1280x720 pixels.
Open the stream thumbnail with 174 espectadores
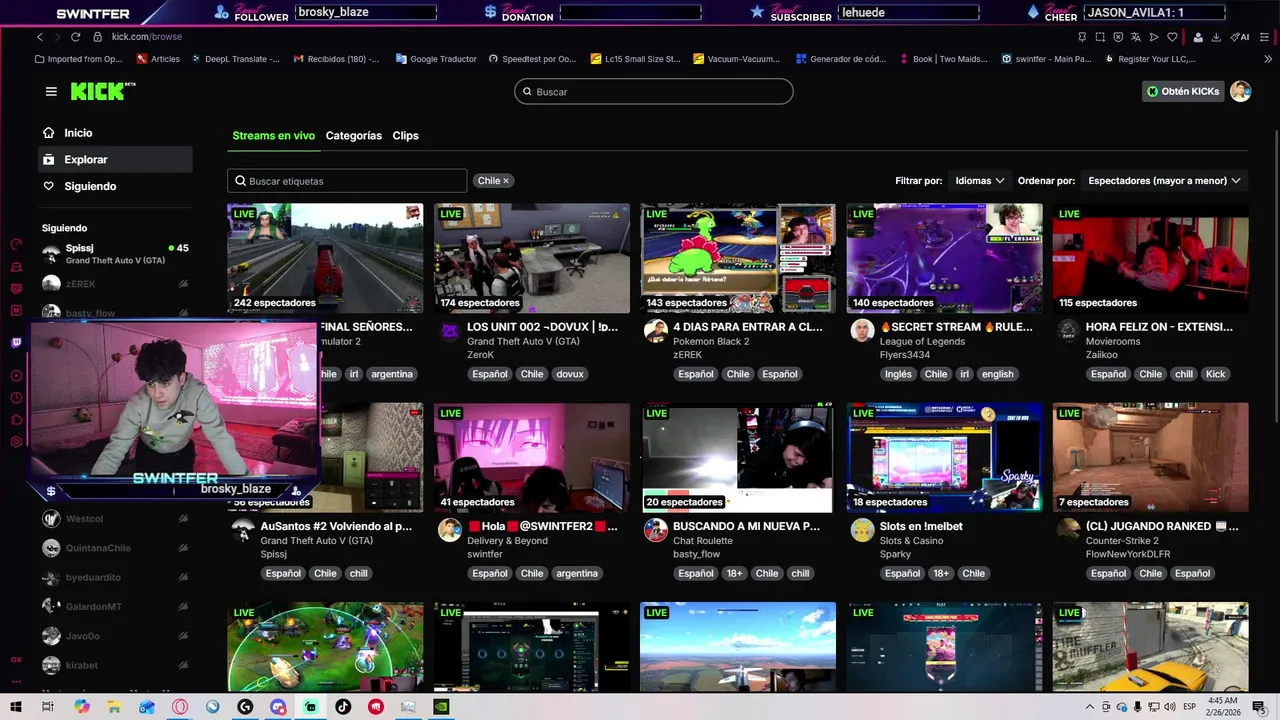(532, 259)
